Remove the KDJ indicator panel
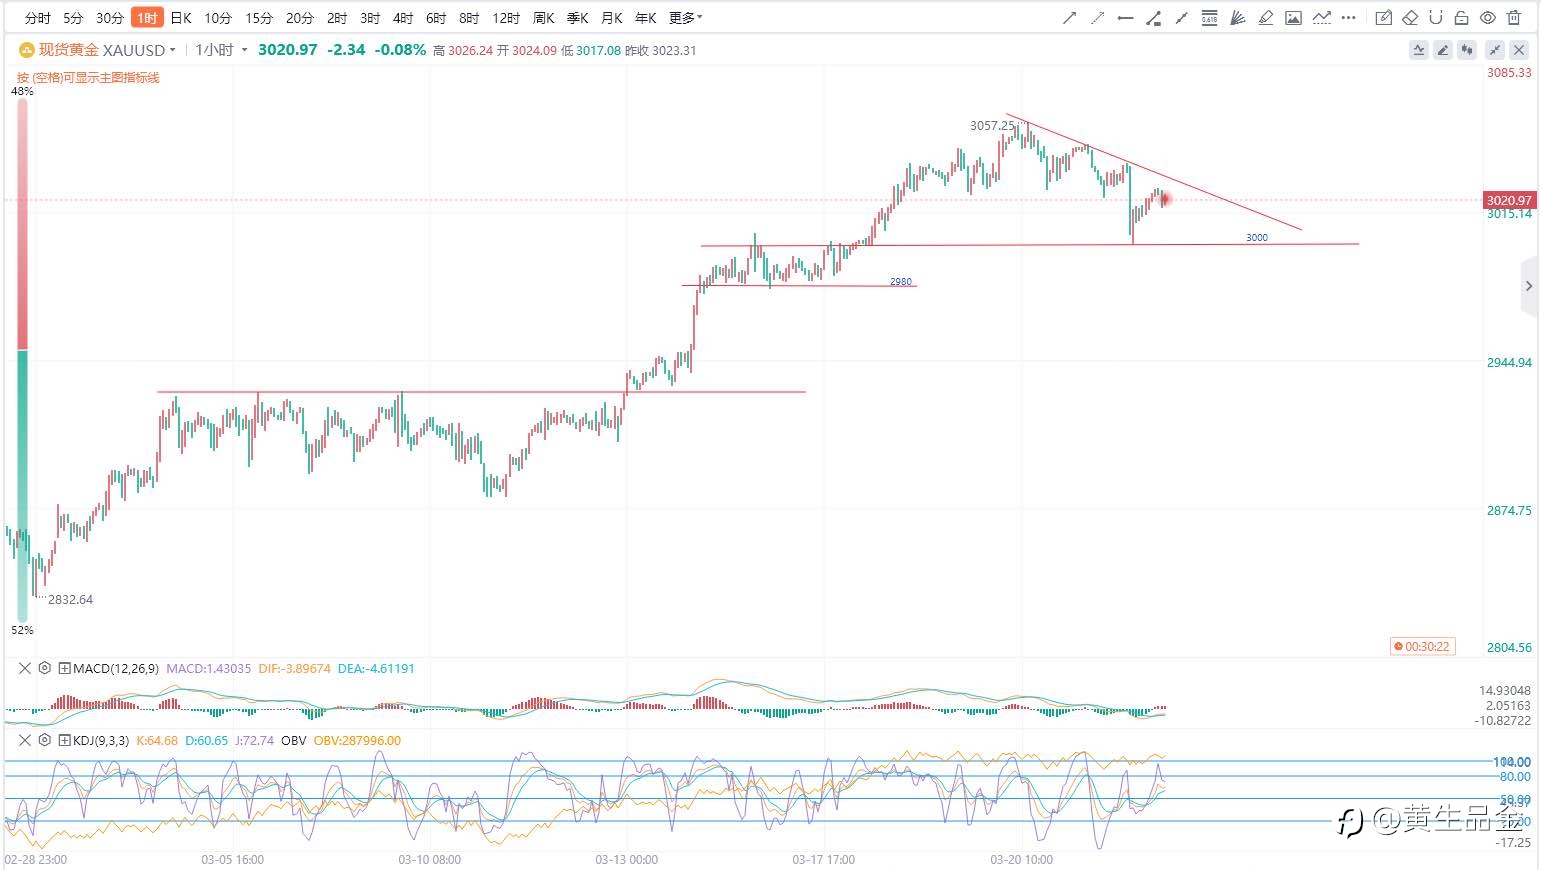The width and height of the screenshot is (1541, 870). coord(25,740)
